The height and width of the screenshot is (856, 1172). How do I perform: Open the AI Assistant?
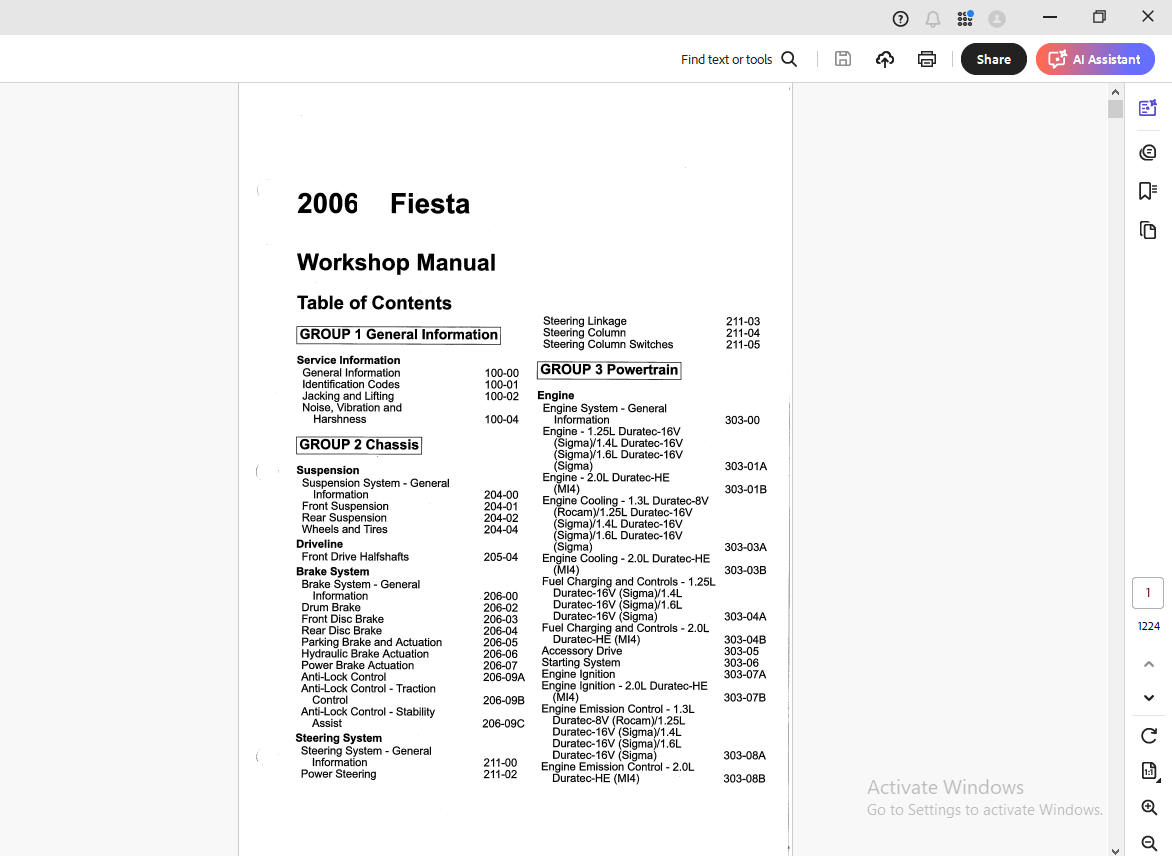1095,59
